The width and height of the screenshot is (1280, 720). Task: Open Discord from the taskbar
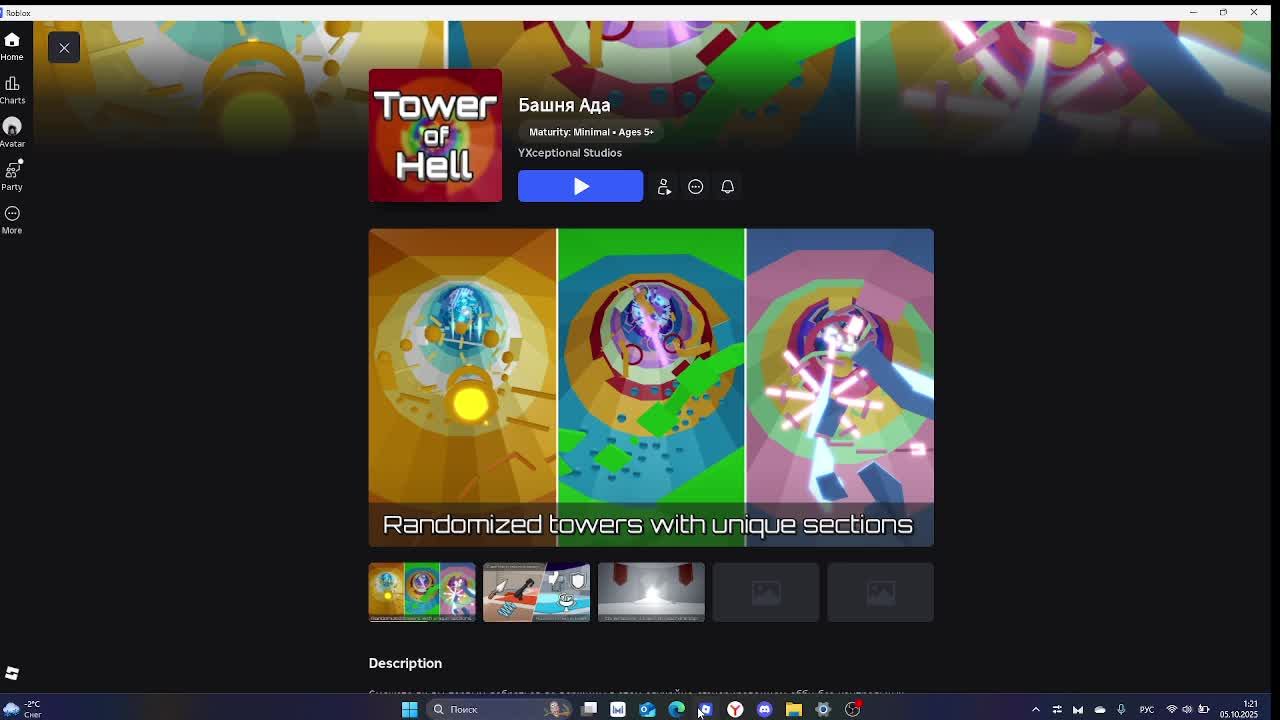[x=765, y=709]
